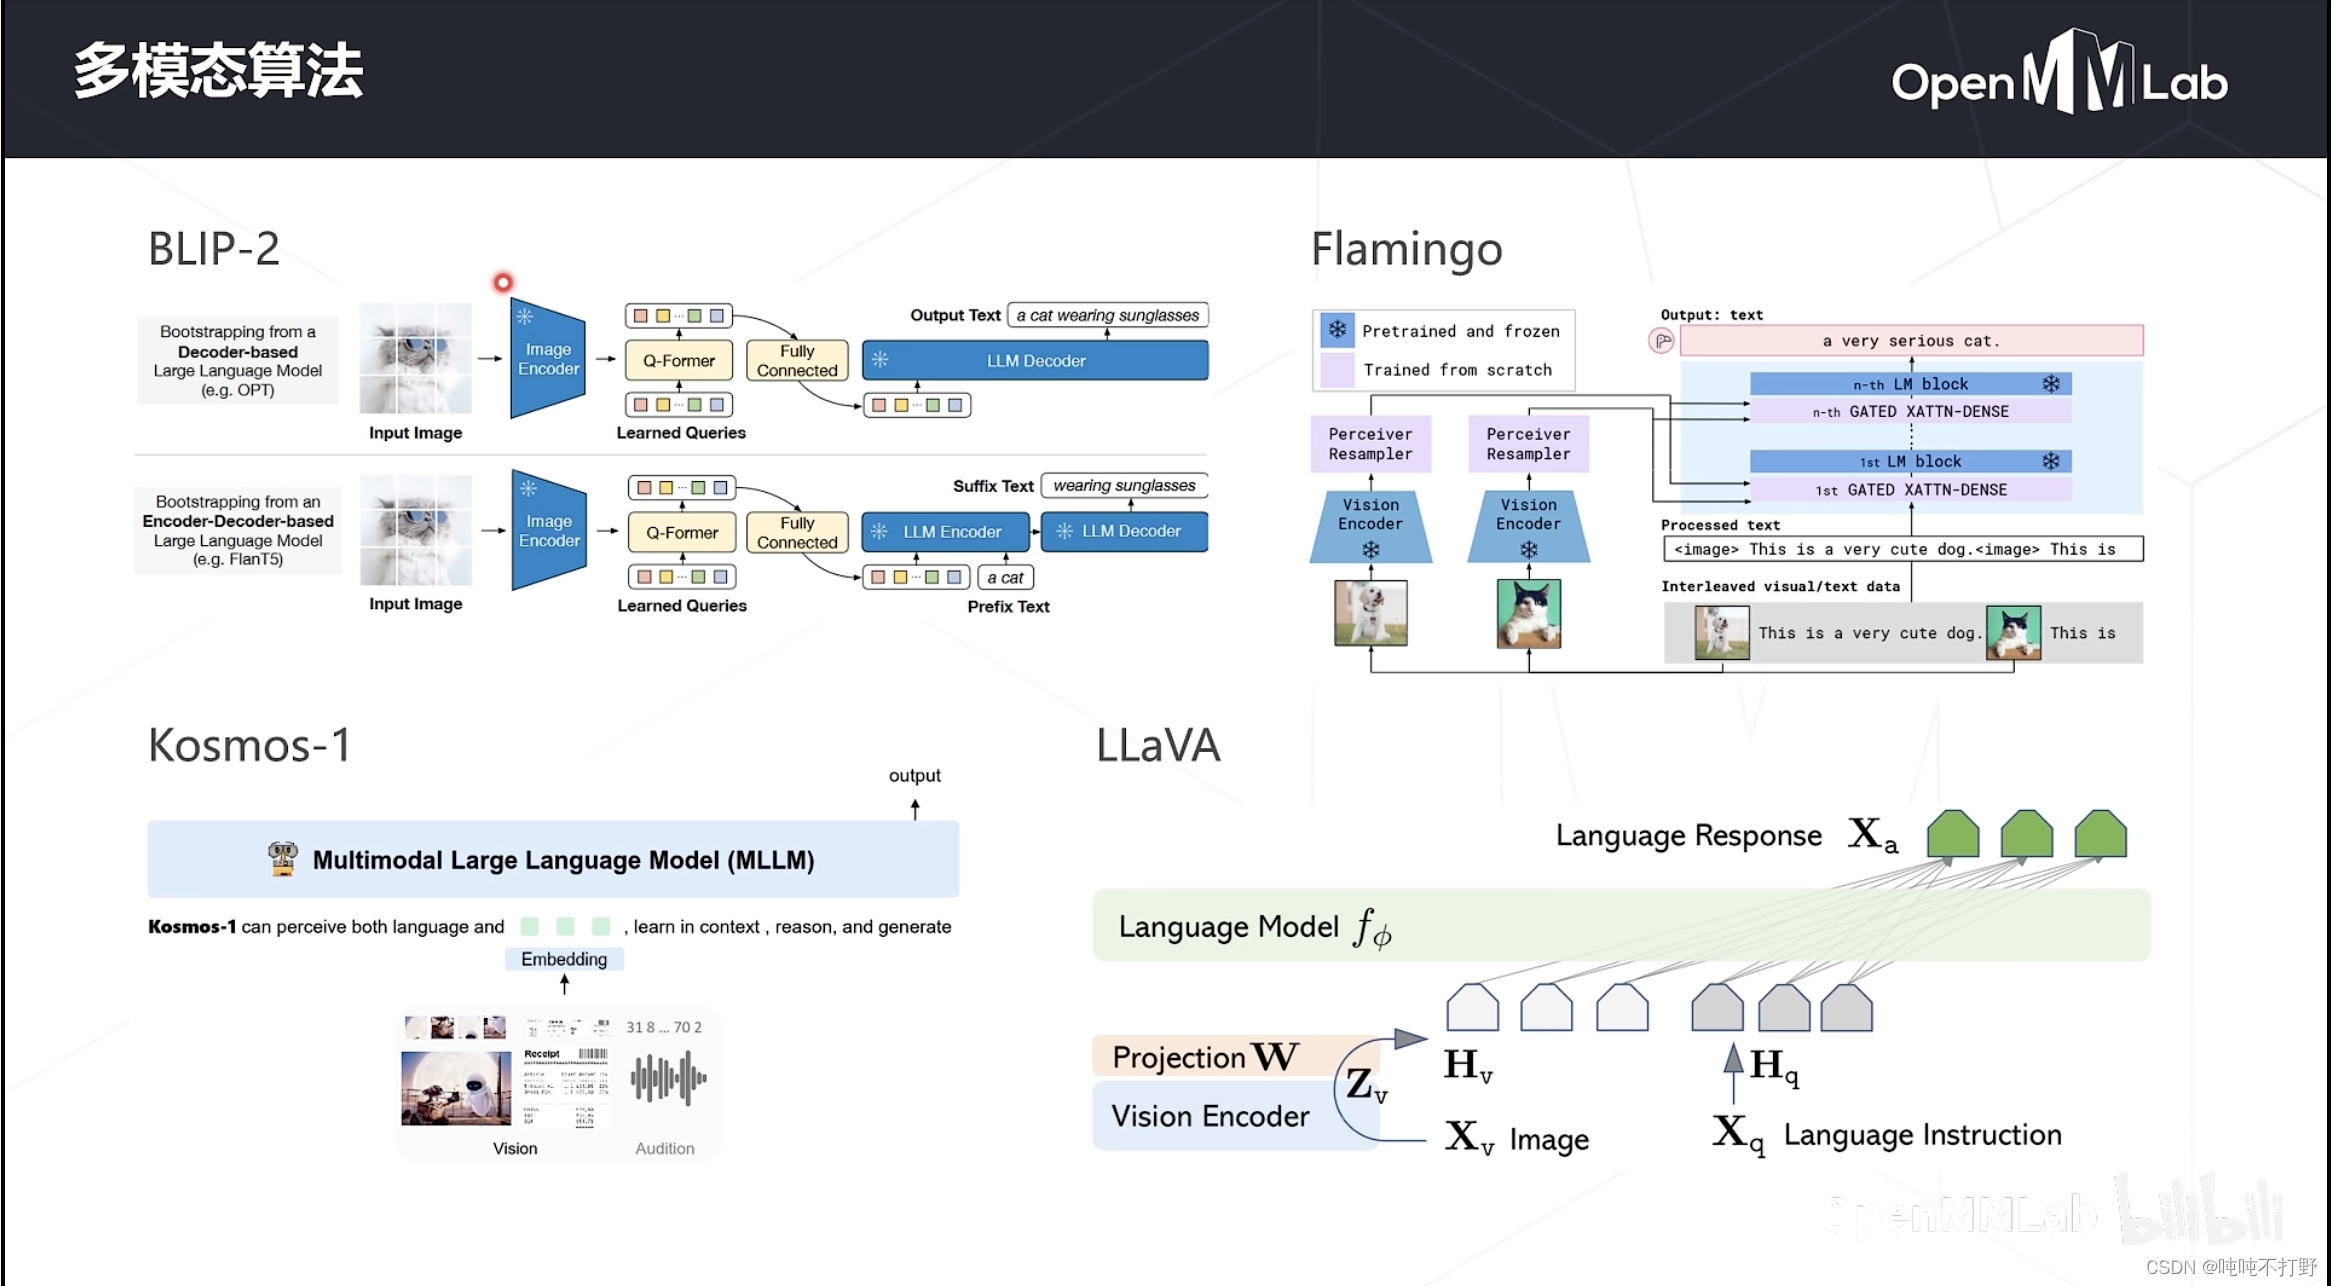Screen dimensions: 2332x1286
Task: Click the snowflake on the 1st LM block
Action: (x=2050, y=461)
